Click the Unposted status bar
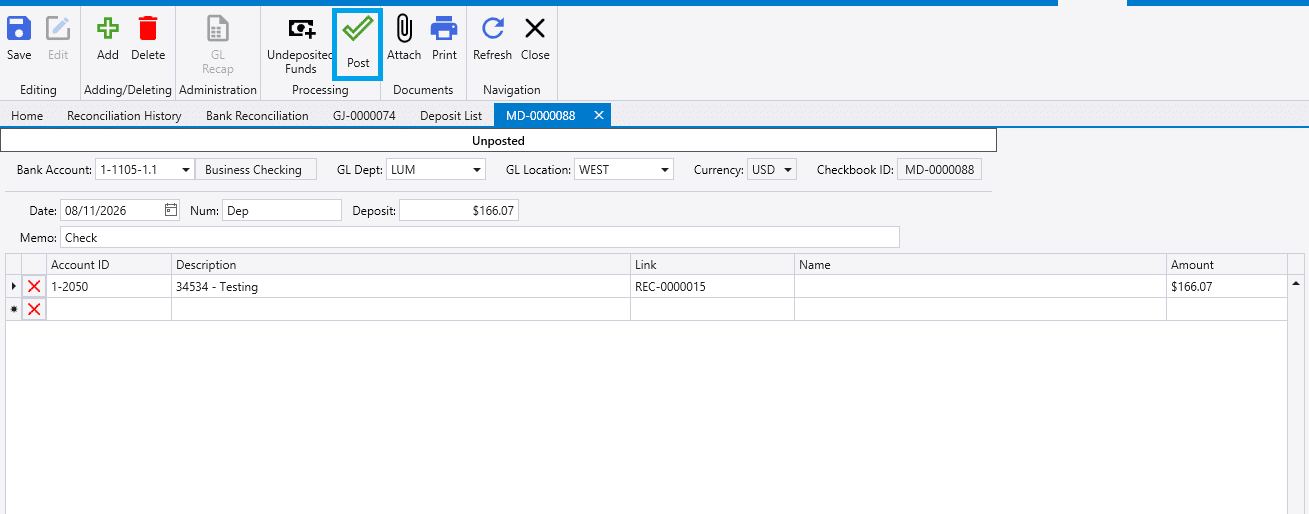Viewport: 1309px width, 514px height. click(498, 141)
